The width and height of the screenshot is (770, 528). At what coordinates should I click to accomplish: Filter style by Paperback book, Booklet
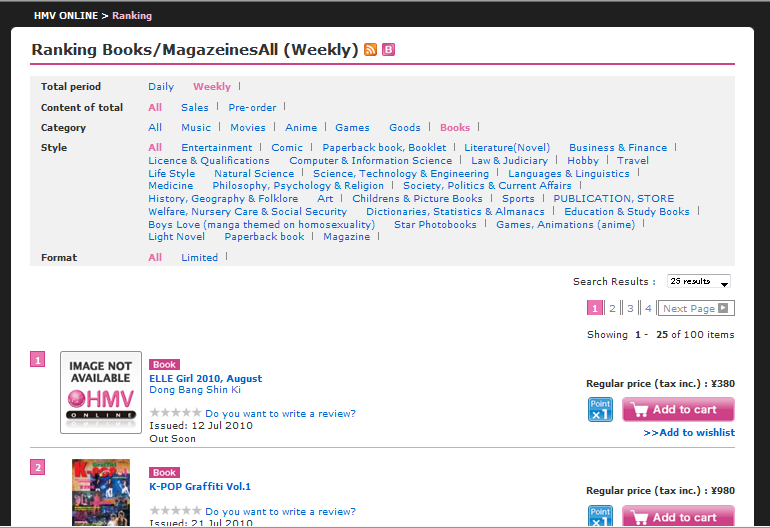coord(384,148)
